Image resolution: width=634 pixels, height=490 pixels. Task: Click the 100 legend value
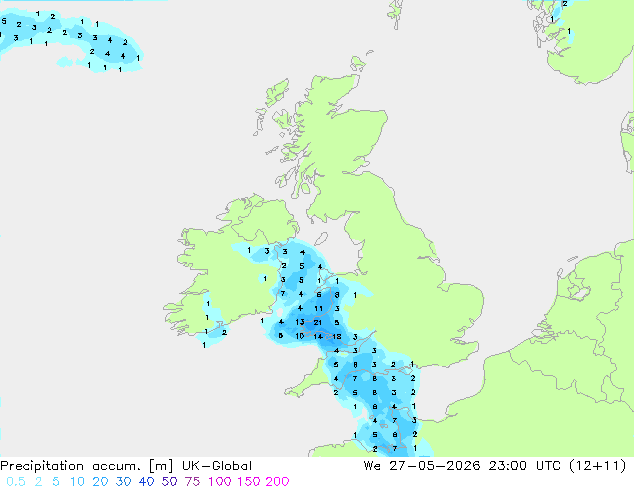point(220,482)
